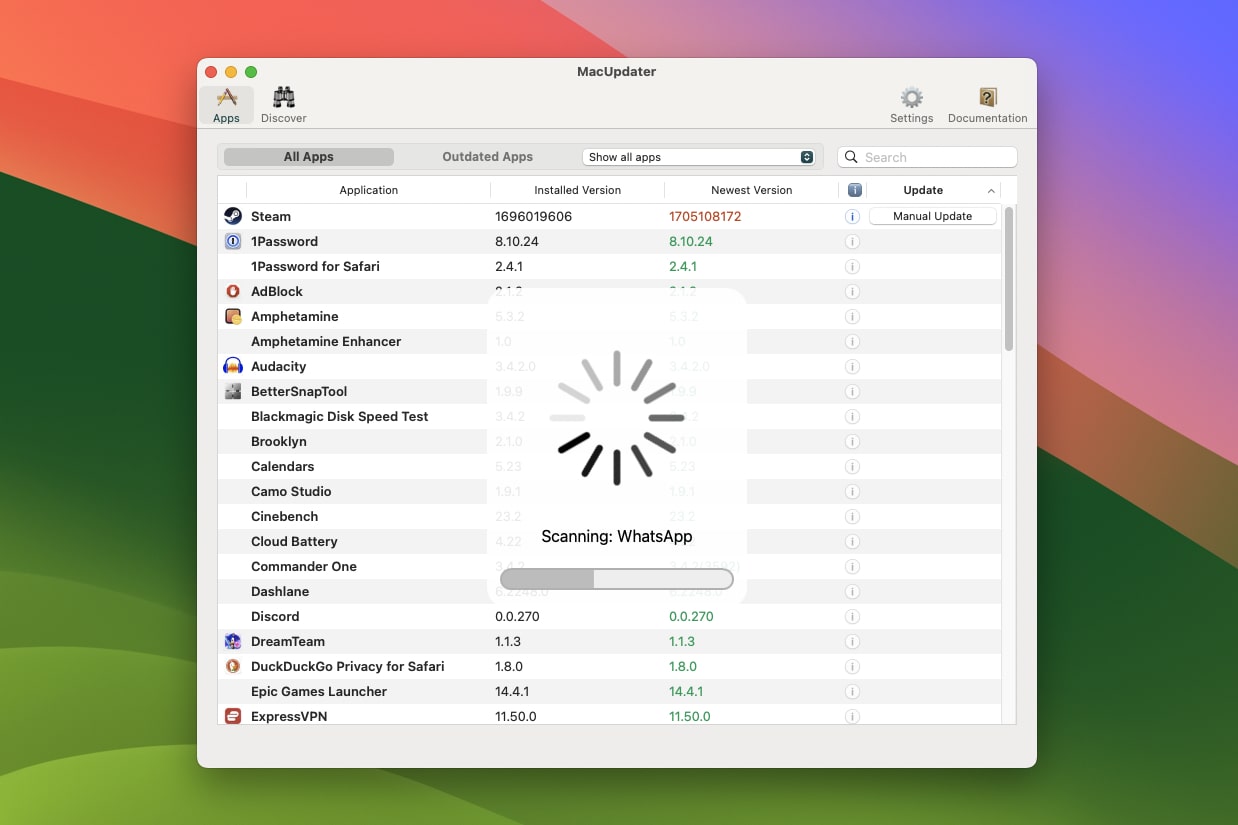Click the 1Password app icon
The height and width of the screenshot is (825, 1238).
(233, 241)
